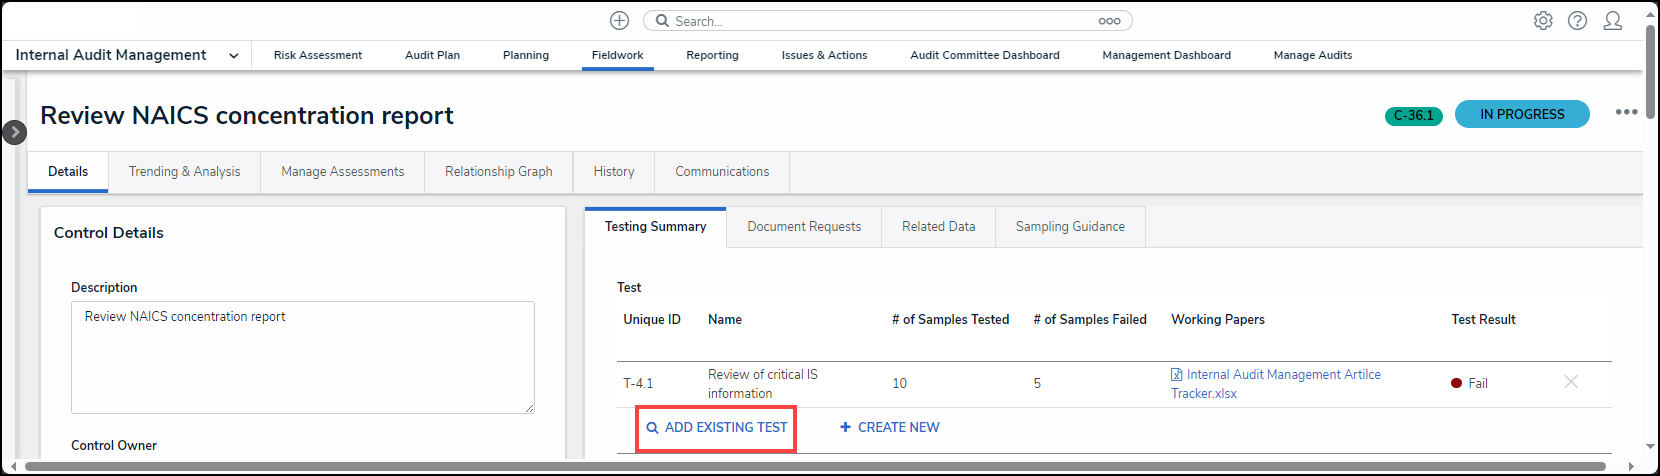
Task: Expand the collapsed left side panel arrow
Action: coord(14,132)
